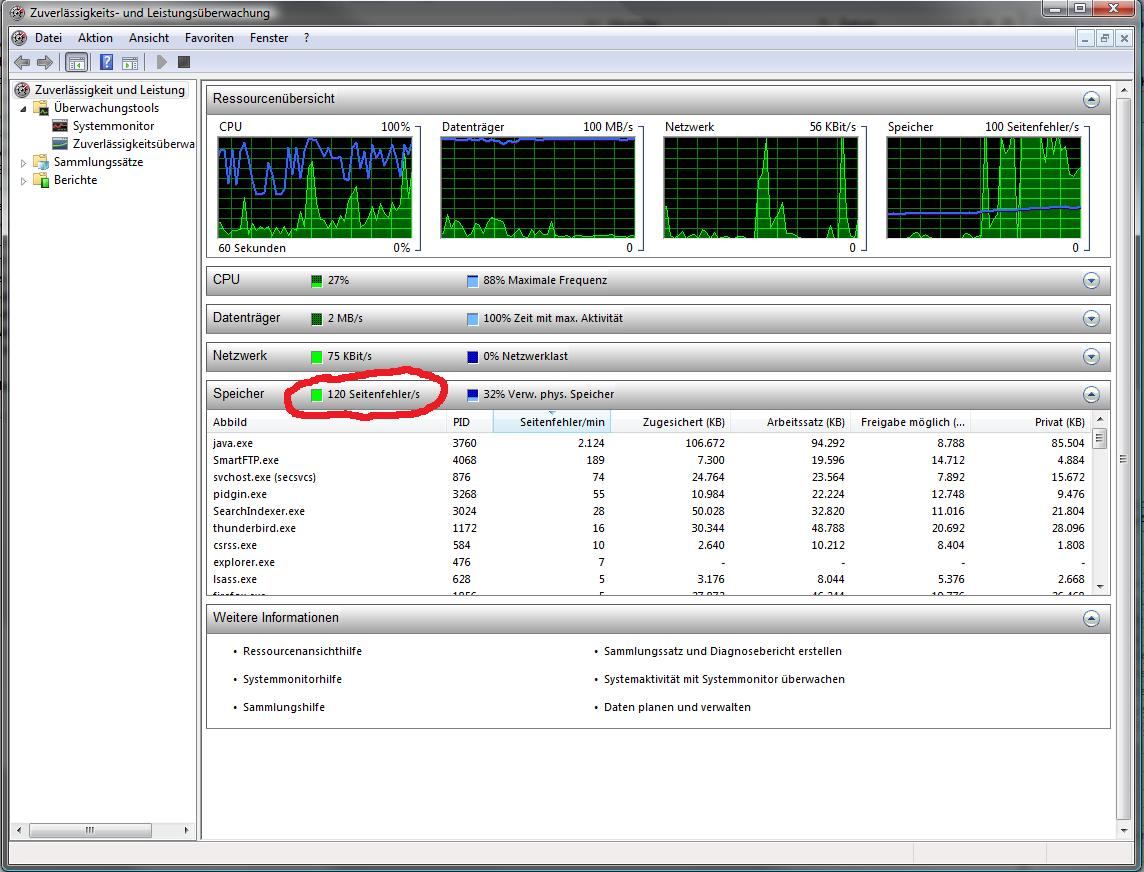Sort by the Zugesichert (KB) column header
The width and height of the screenshot is (1144, 872).
(670, 422)
